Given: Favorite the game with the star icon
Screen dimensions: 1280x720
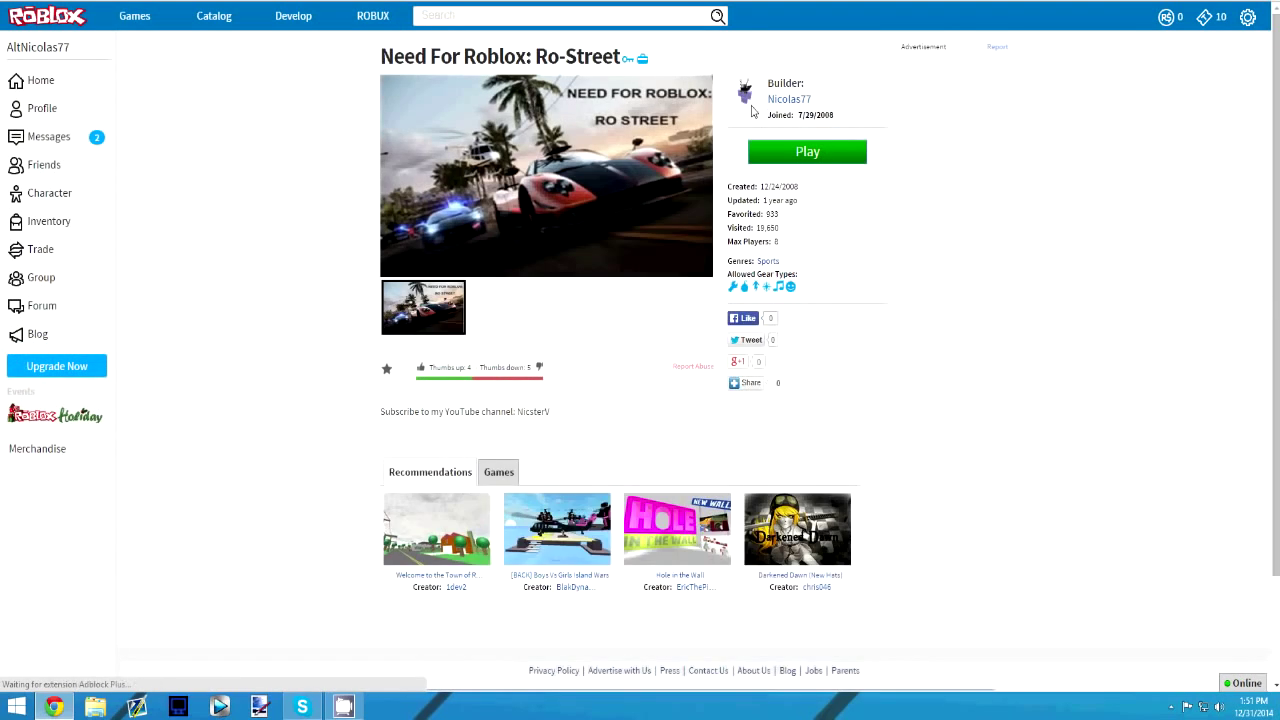Looking at the screenshot, I should pos(387,369).
